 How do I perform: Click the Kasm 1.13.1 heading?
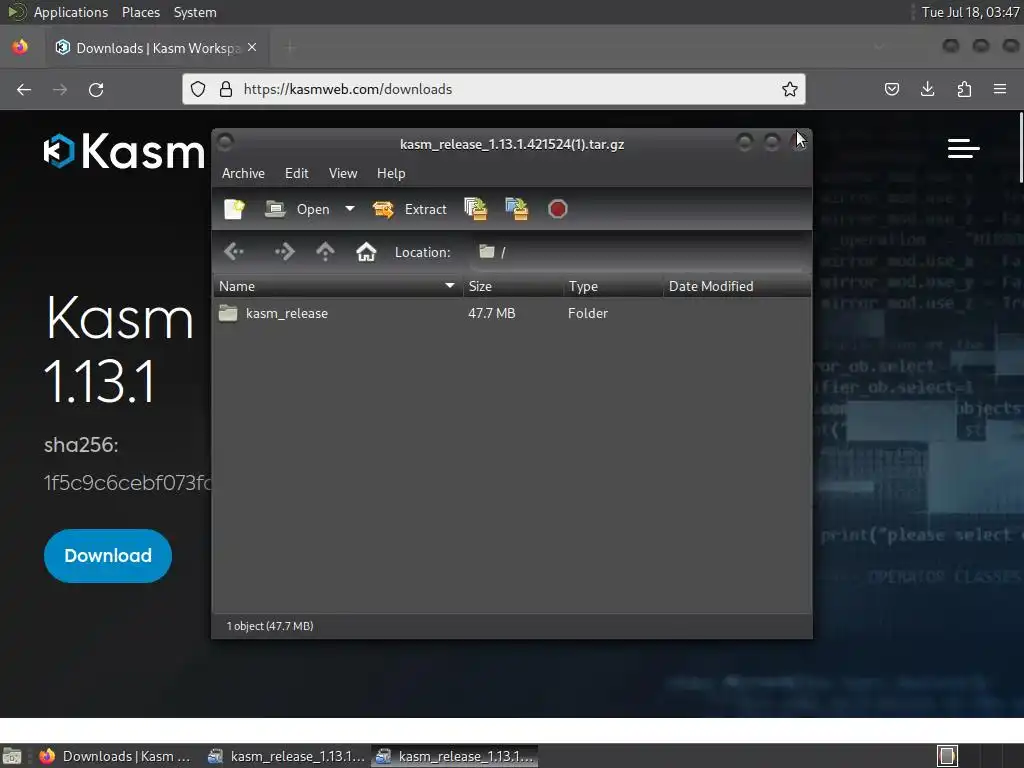click(x=120, y=349)
